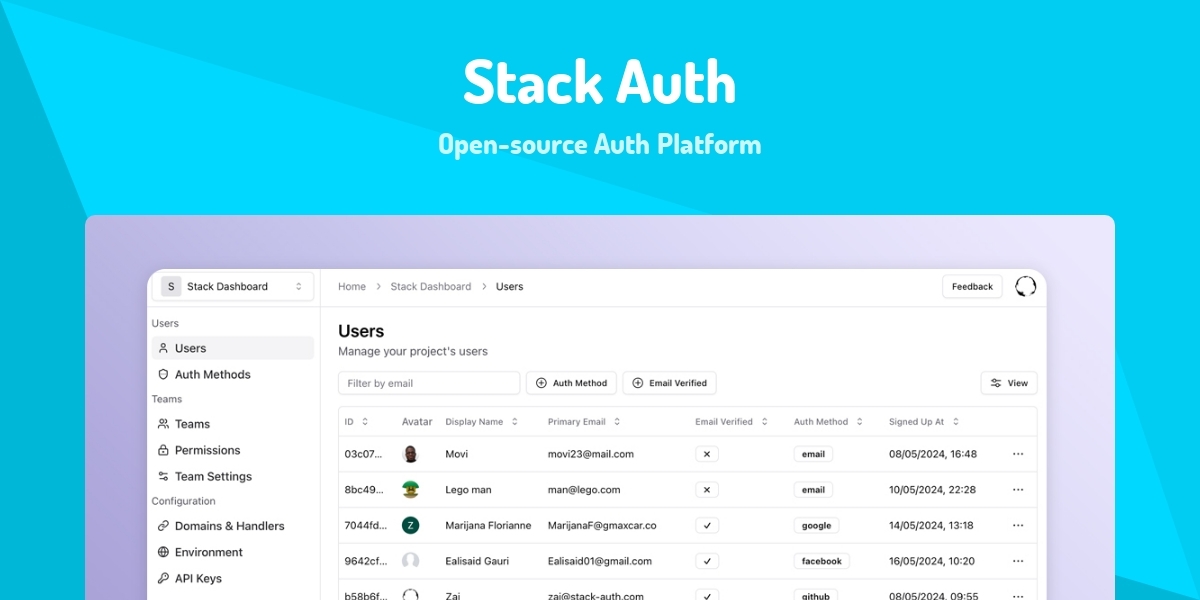The image size is (1200, 600).
Task: Click the unverified X badge for Movi
Action: [x=706, y=454]
